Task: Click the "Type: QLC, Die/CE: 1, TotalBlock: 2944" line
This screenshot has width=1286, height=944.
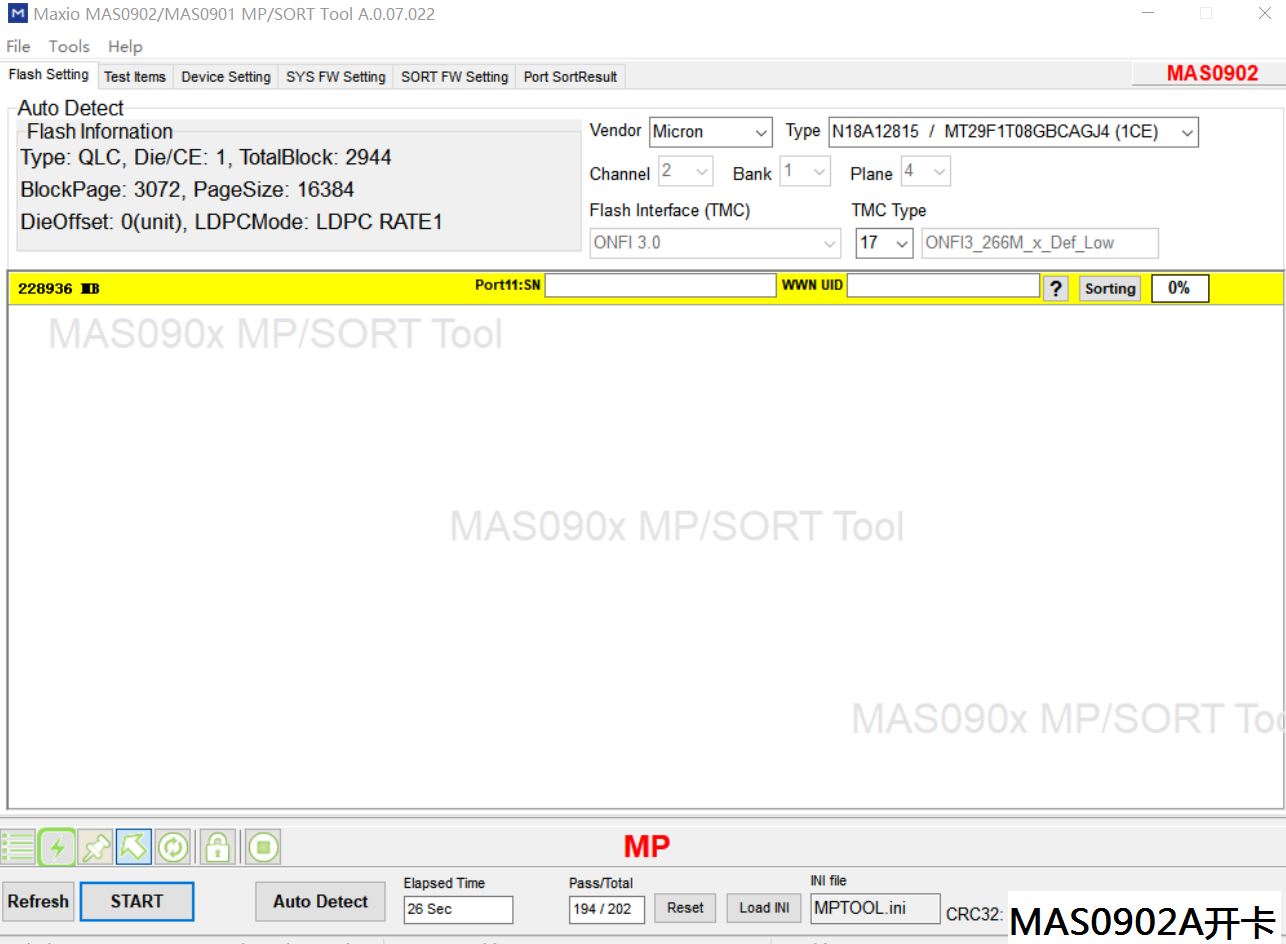Action: point(206,158)
